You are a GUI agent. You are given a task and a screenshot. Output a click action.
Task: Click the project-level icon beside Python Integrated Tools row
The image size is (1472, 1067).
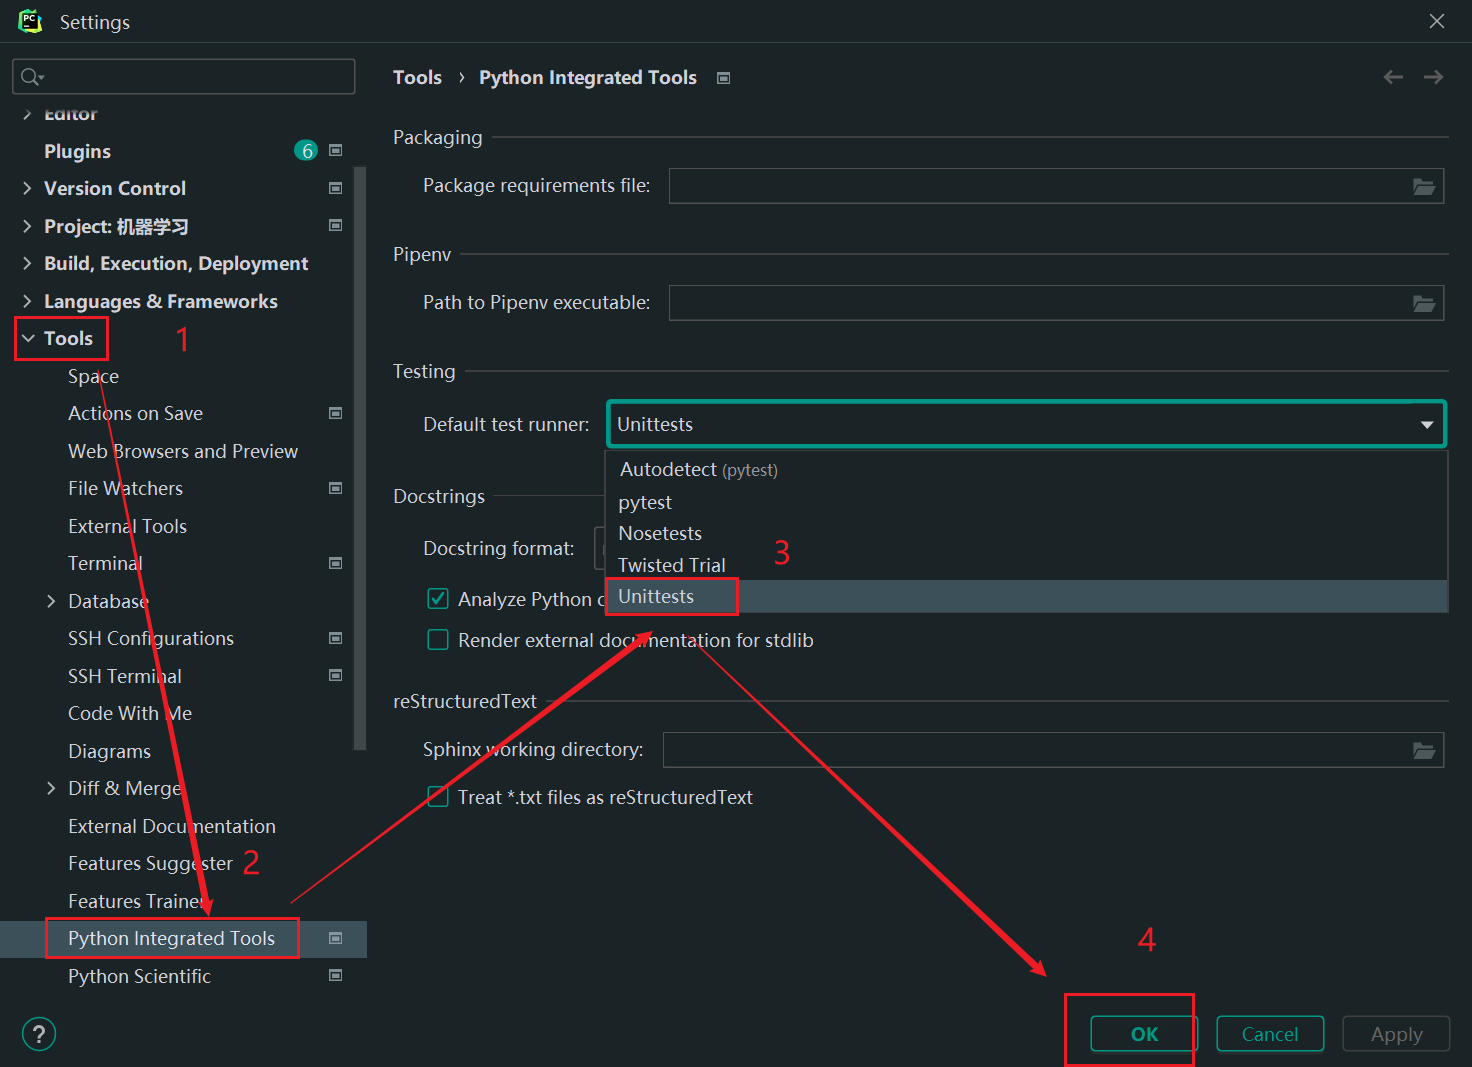(336, 938)
